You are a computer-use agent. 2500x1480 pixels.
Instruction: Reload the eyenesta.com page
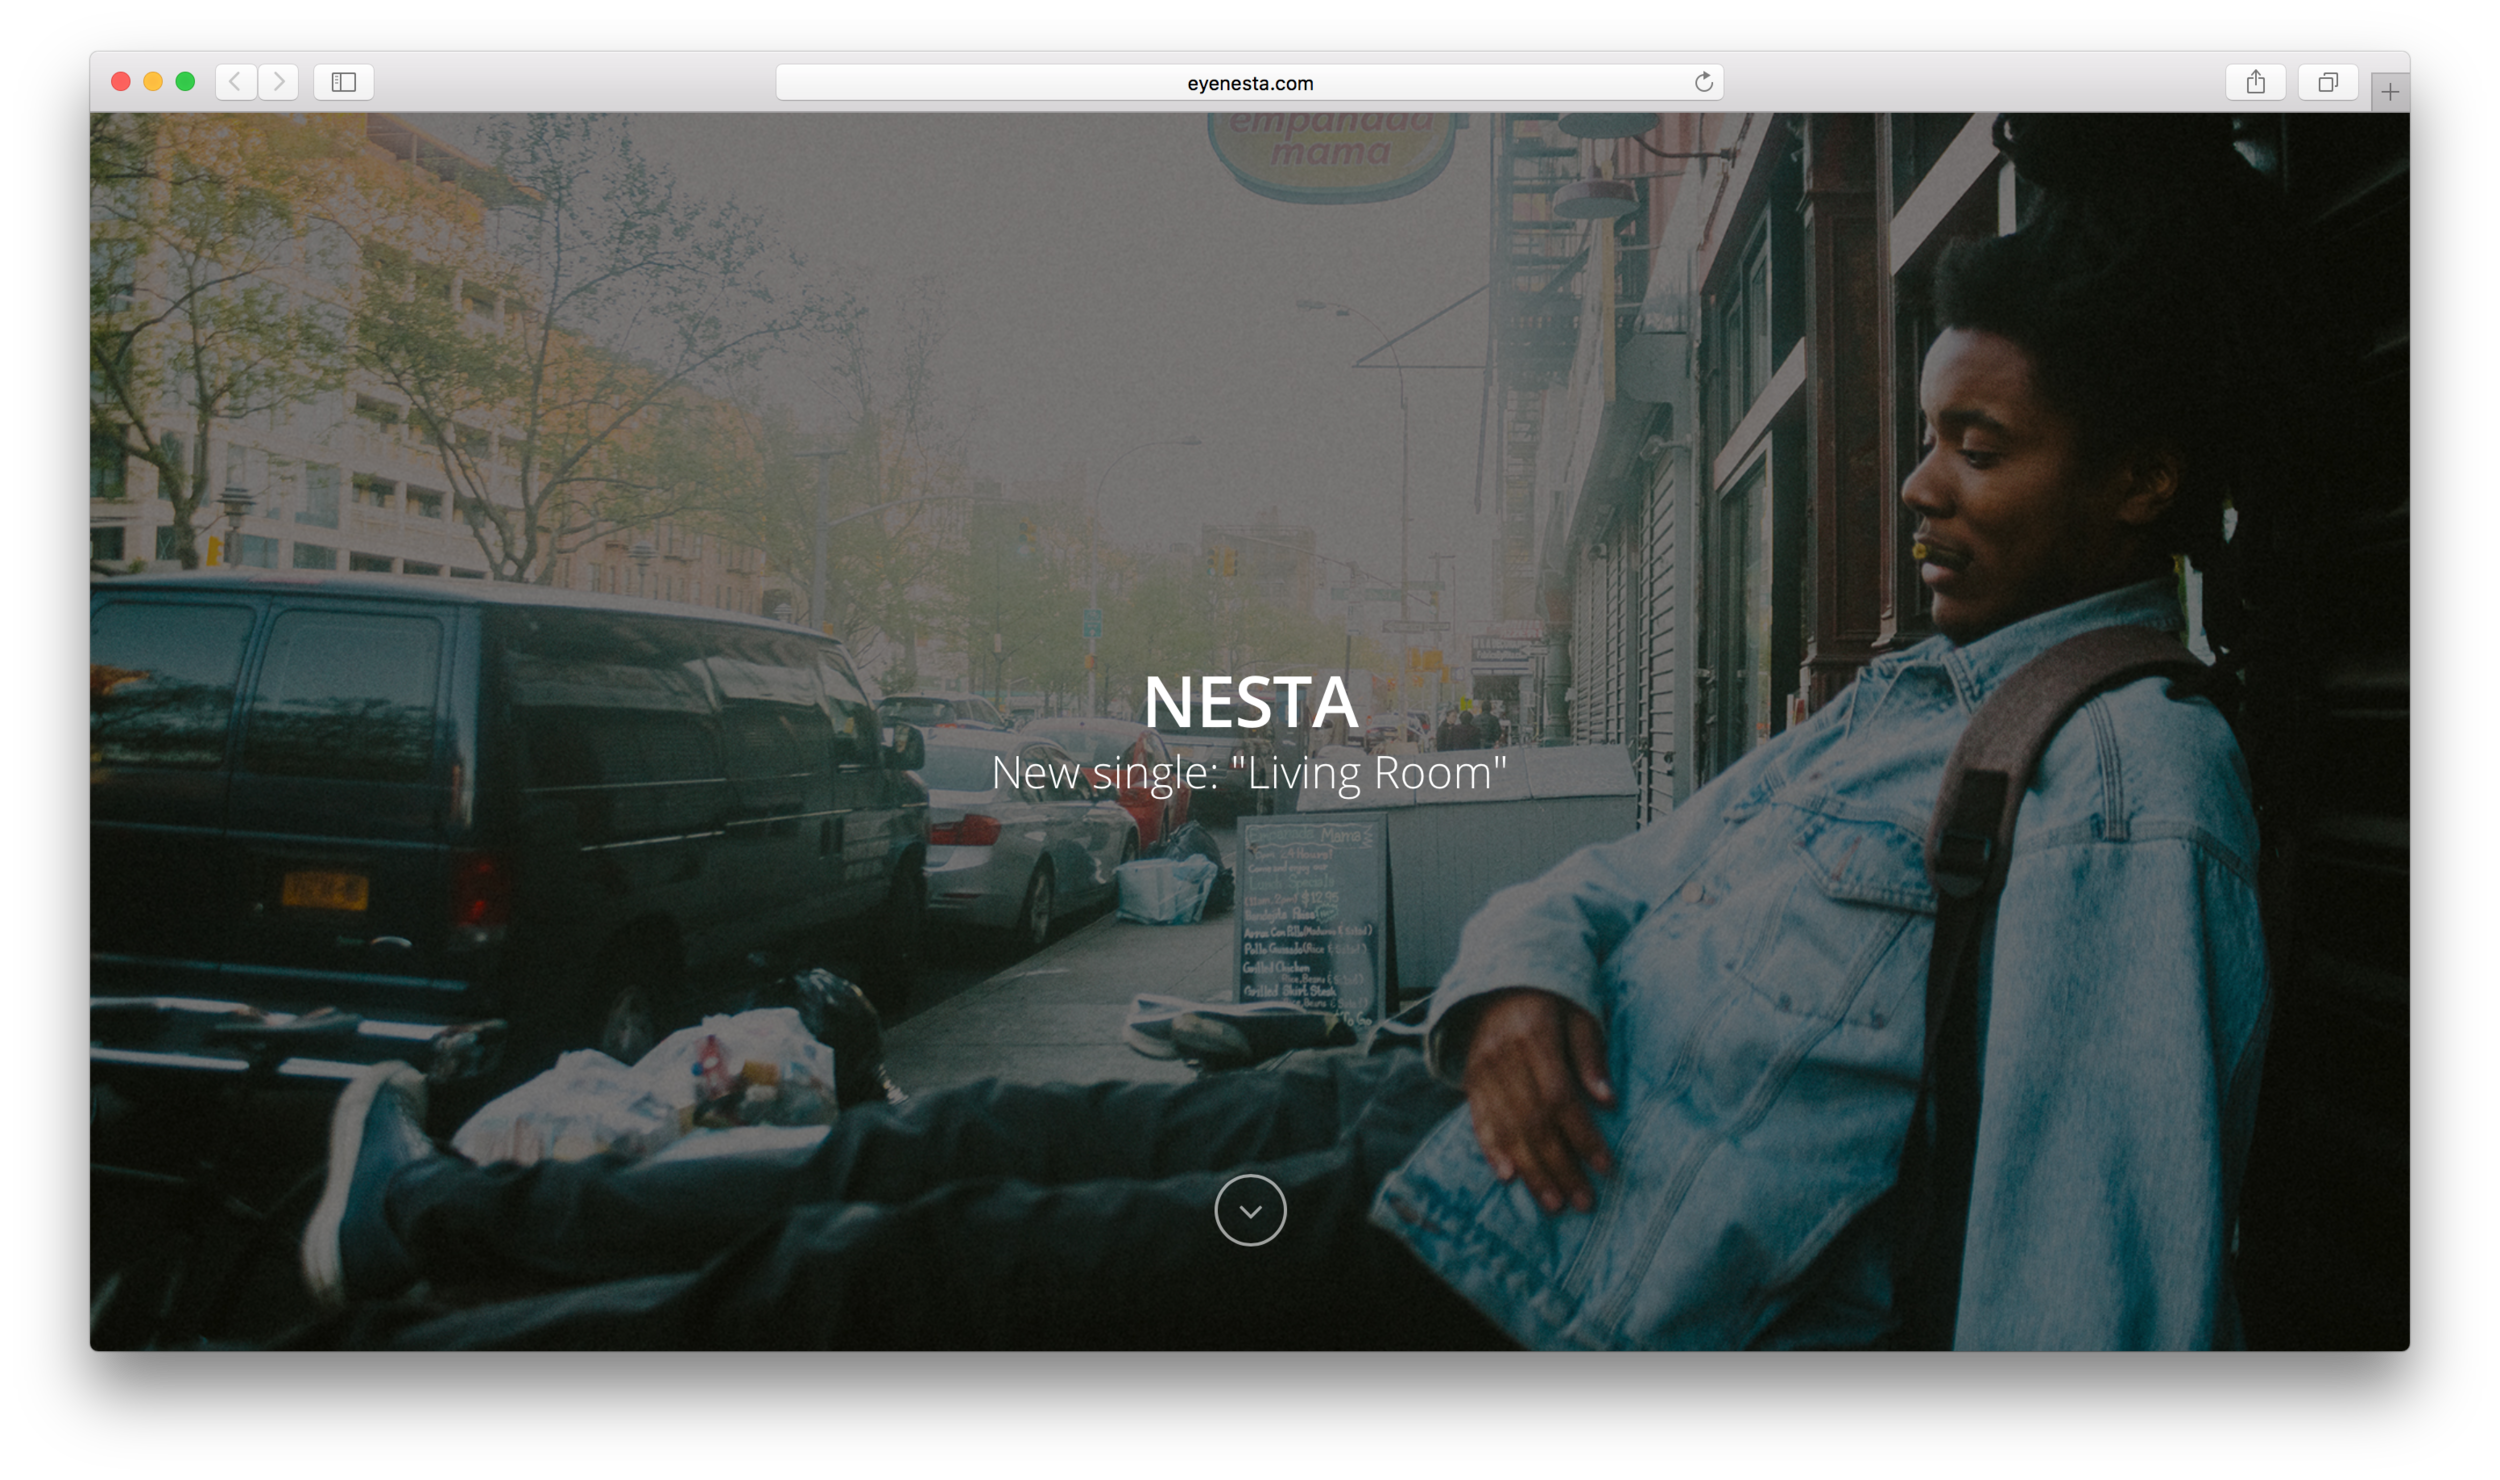pyautogui.click(x=1703, y=82)
